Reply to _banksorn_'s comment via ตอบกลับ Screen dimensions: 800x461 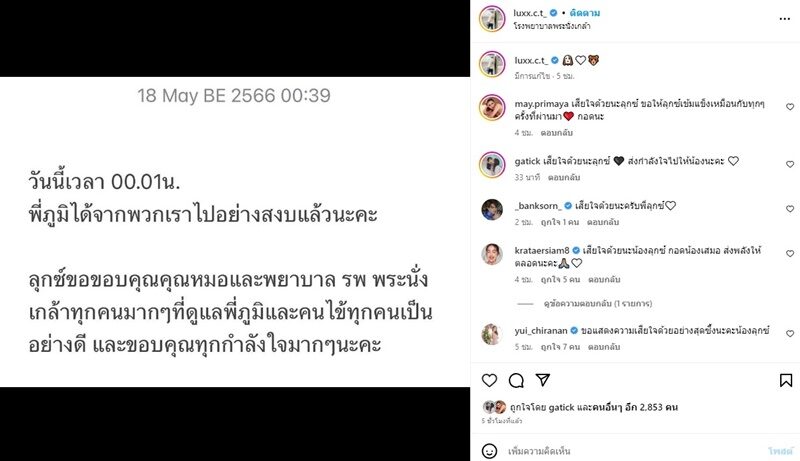pyautogui.click(x=603, y=222)
